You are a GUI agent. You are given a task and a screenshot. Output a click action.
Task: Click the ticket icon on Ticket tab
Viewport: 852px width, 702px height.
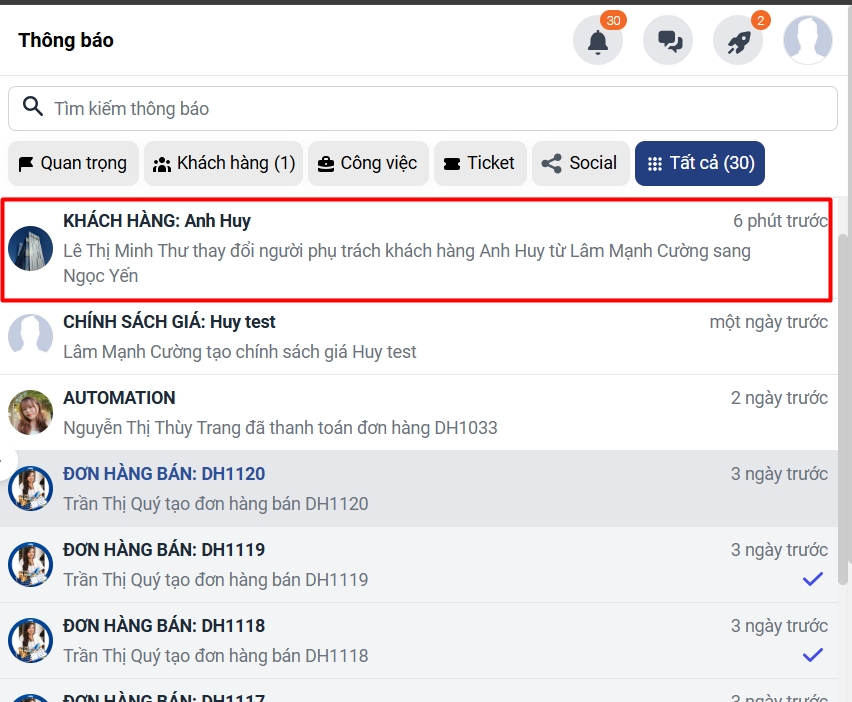point(452,164)
